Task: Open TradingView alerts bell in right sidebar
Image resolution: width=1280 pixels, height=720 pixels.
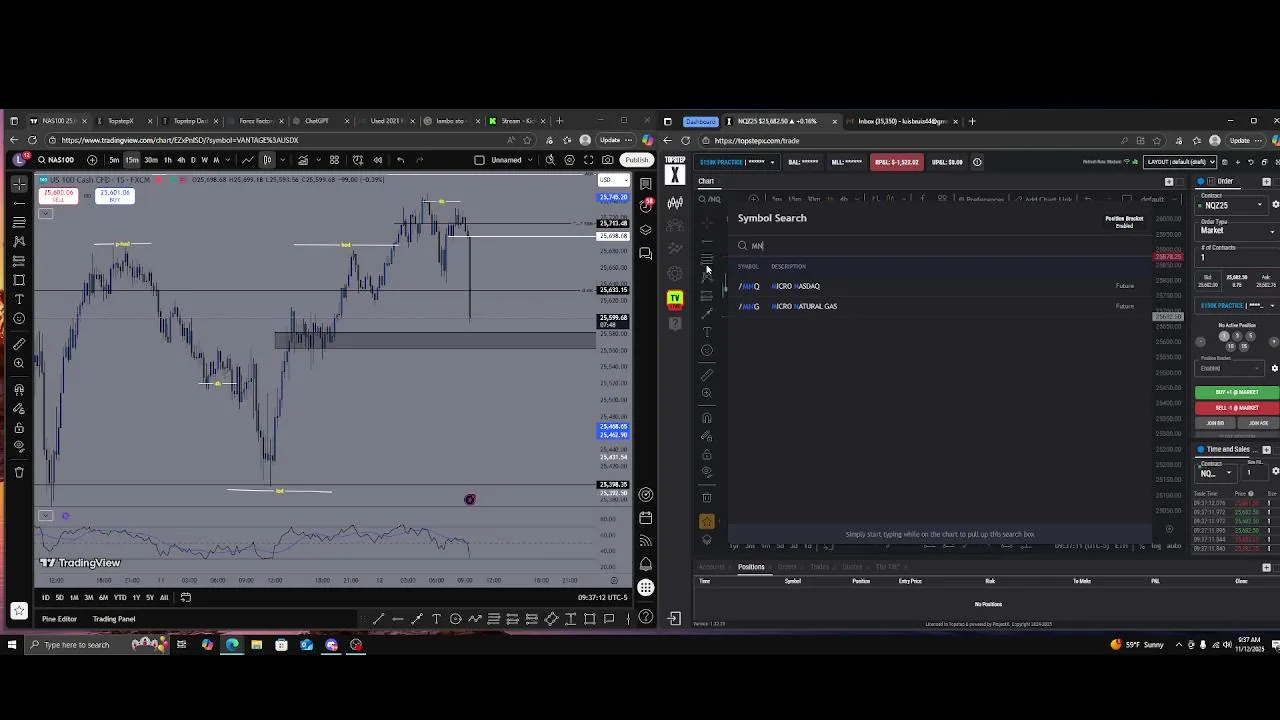Action: coord(646,564)
